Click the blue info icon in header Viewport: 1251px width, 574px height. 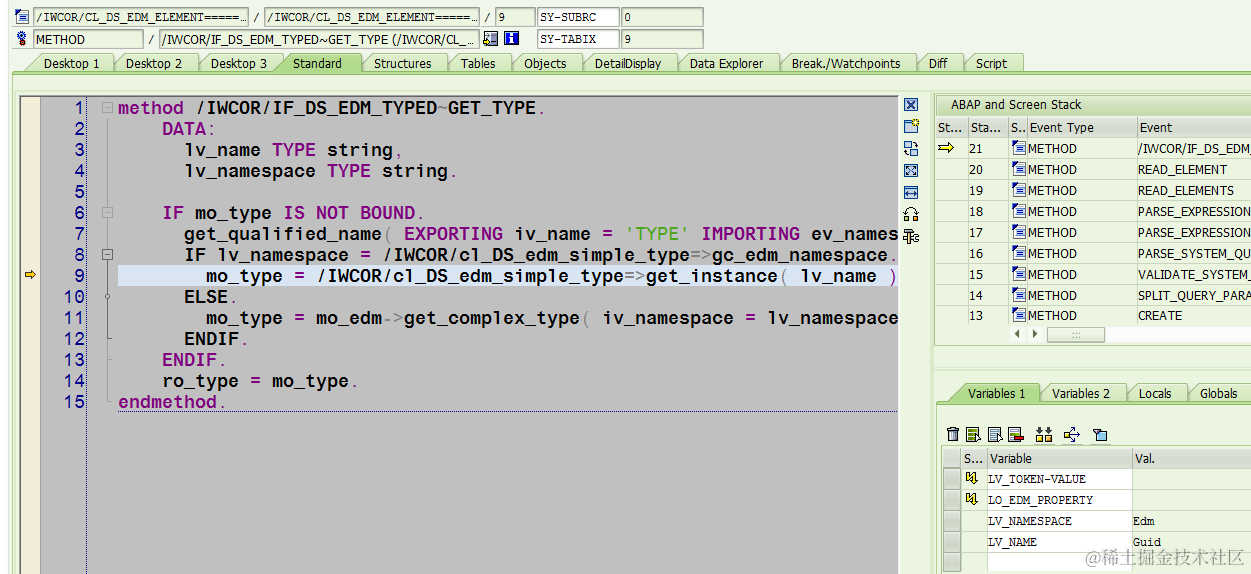512,39
